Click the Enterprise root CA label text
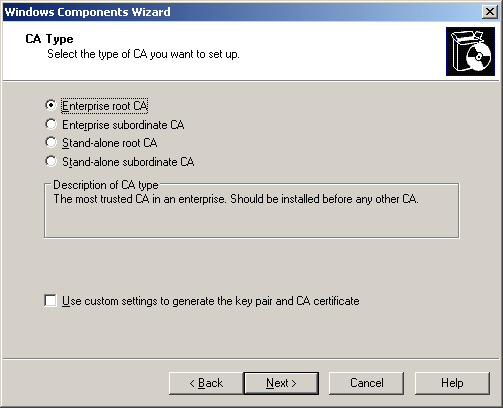 pyautogui.click(x=105, y=106)
